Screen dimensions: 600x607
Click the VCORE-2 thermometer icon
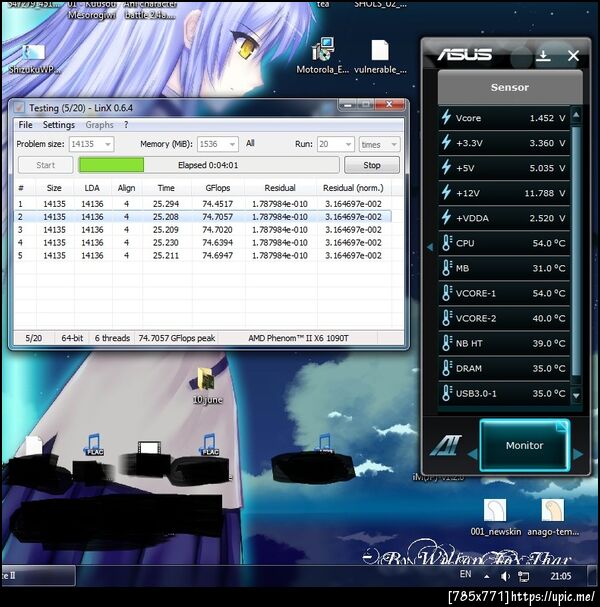[447, 318]
